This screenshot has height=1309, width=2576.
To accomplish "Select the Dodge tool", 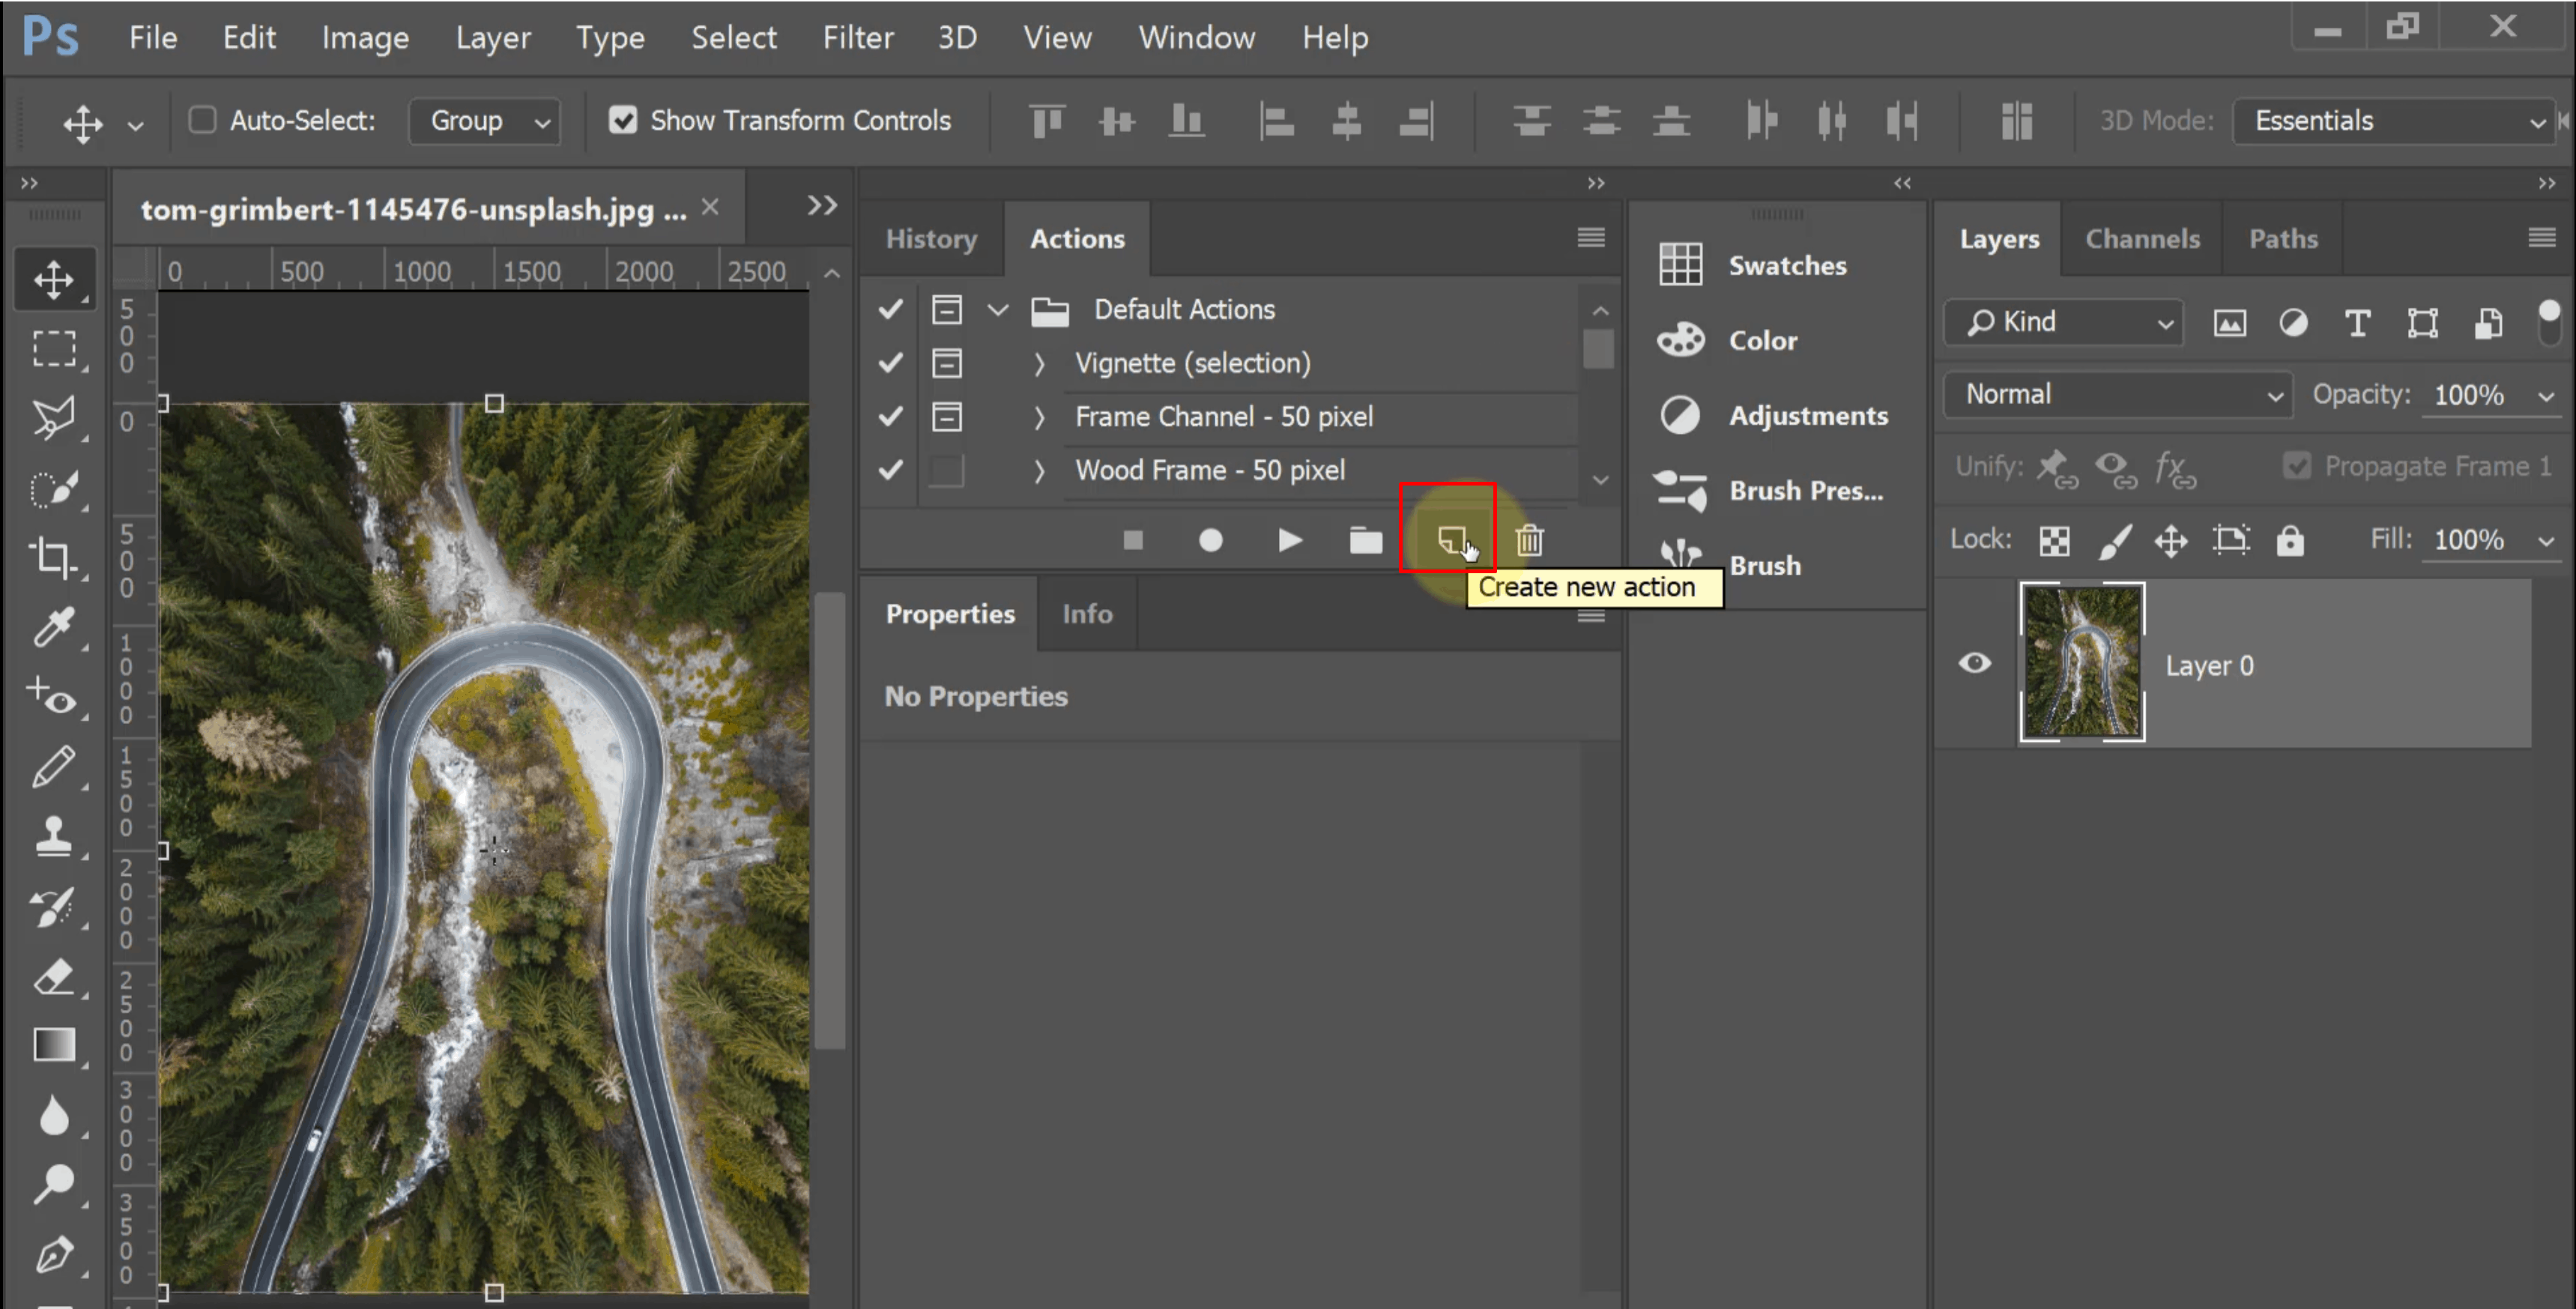I will coord(54,1184).
